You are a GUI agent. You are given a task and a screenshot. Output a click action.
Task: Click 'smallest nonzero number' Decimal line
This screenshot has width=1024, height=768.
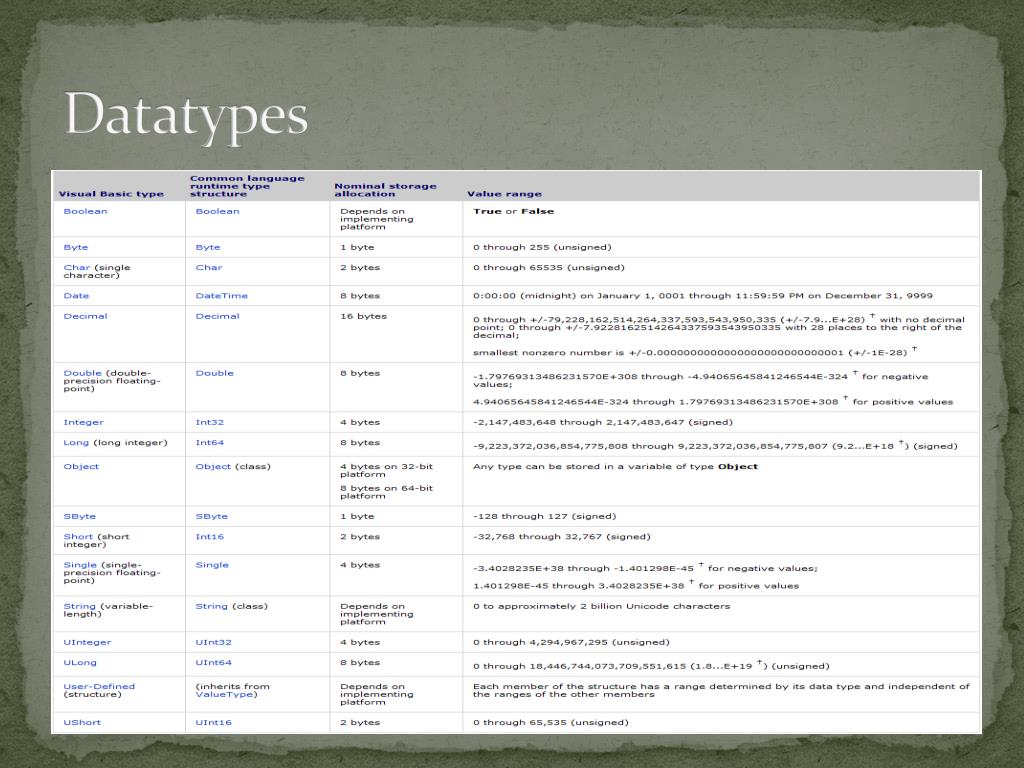point(695,352)
